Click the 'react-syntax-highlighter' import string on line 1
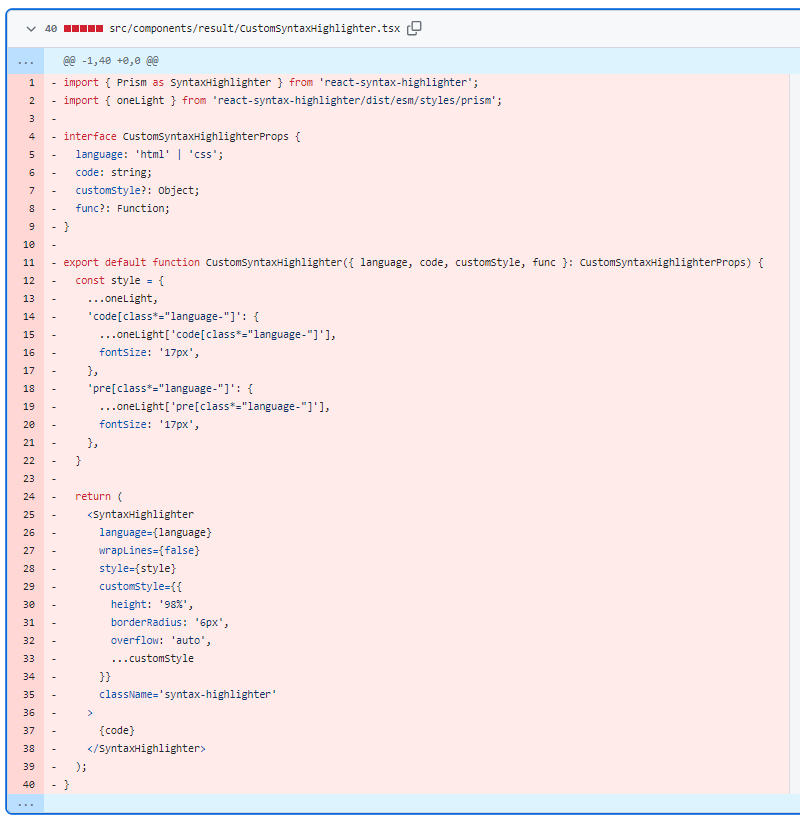The width and height of the screenshot is (800, 822). coord(396,82)
